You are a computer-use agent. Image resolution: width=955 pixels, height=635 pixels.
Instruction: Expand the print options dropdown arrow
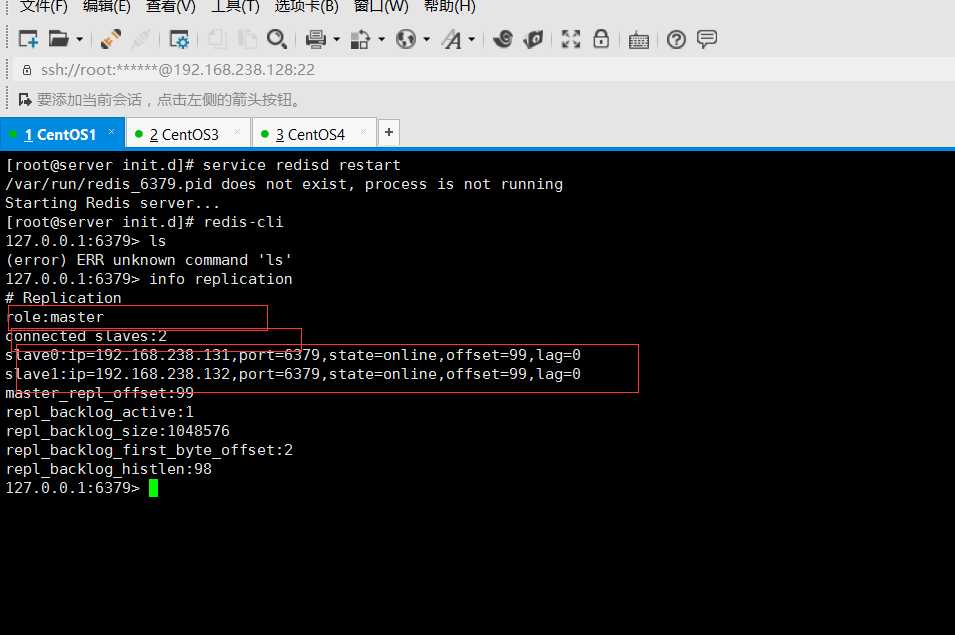click(336, 40)
